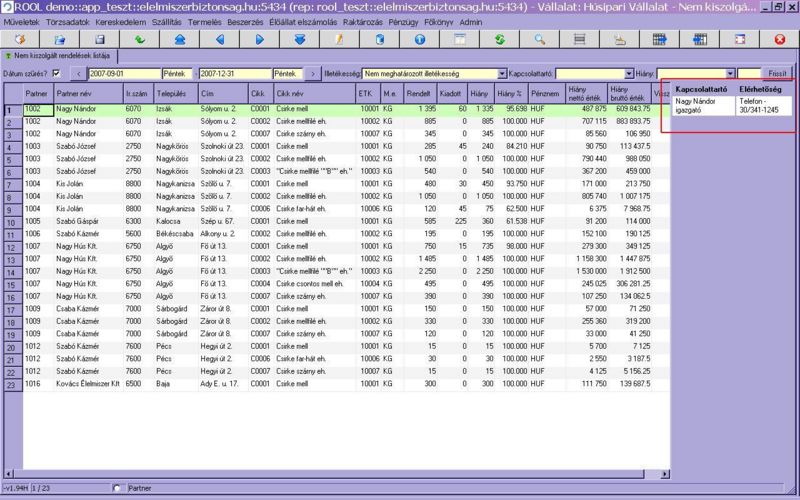Click the blue left arrow previous icon
Image resolution: width=800 pixels, height=500 pixels.
pos(220,39)
